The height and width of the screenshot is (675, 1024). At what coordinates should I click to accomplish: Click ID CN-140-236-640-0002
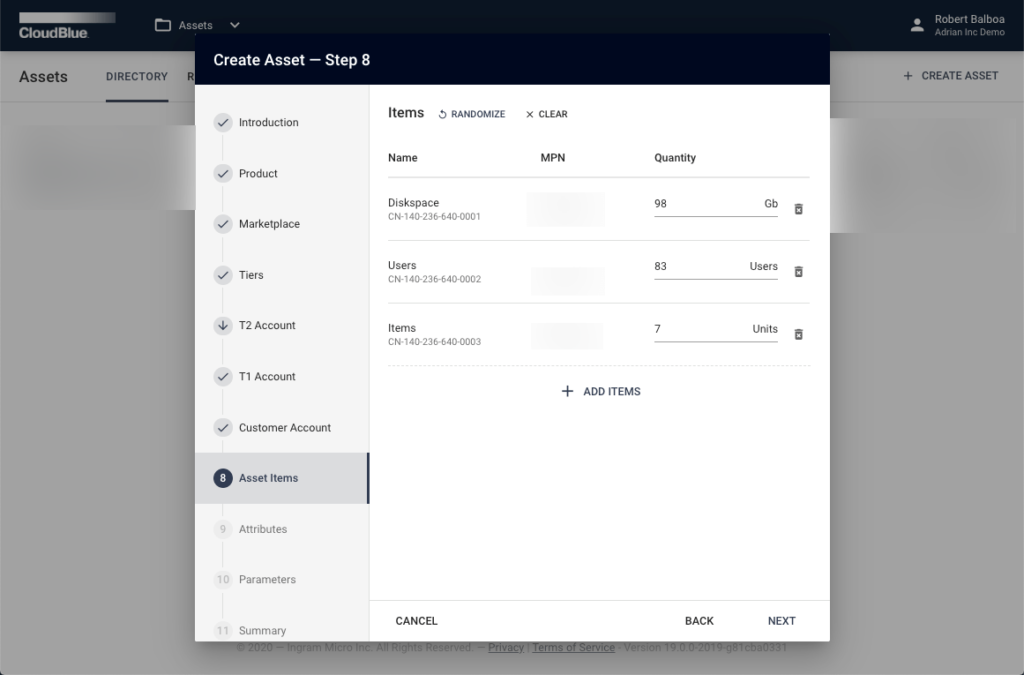434,279
